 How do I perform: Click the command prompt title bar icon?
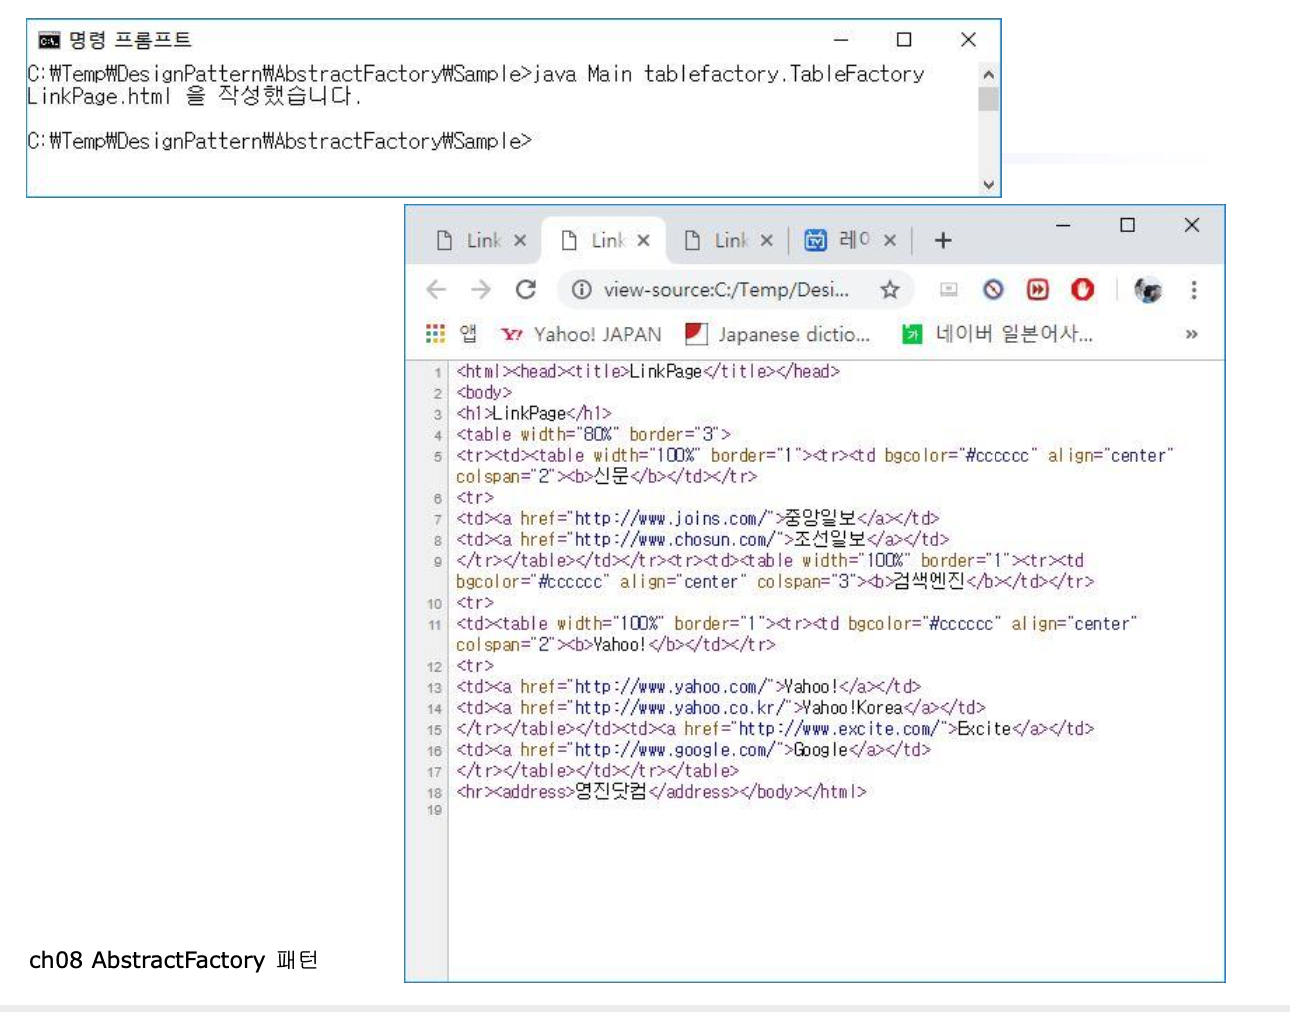[49, 40]
